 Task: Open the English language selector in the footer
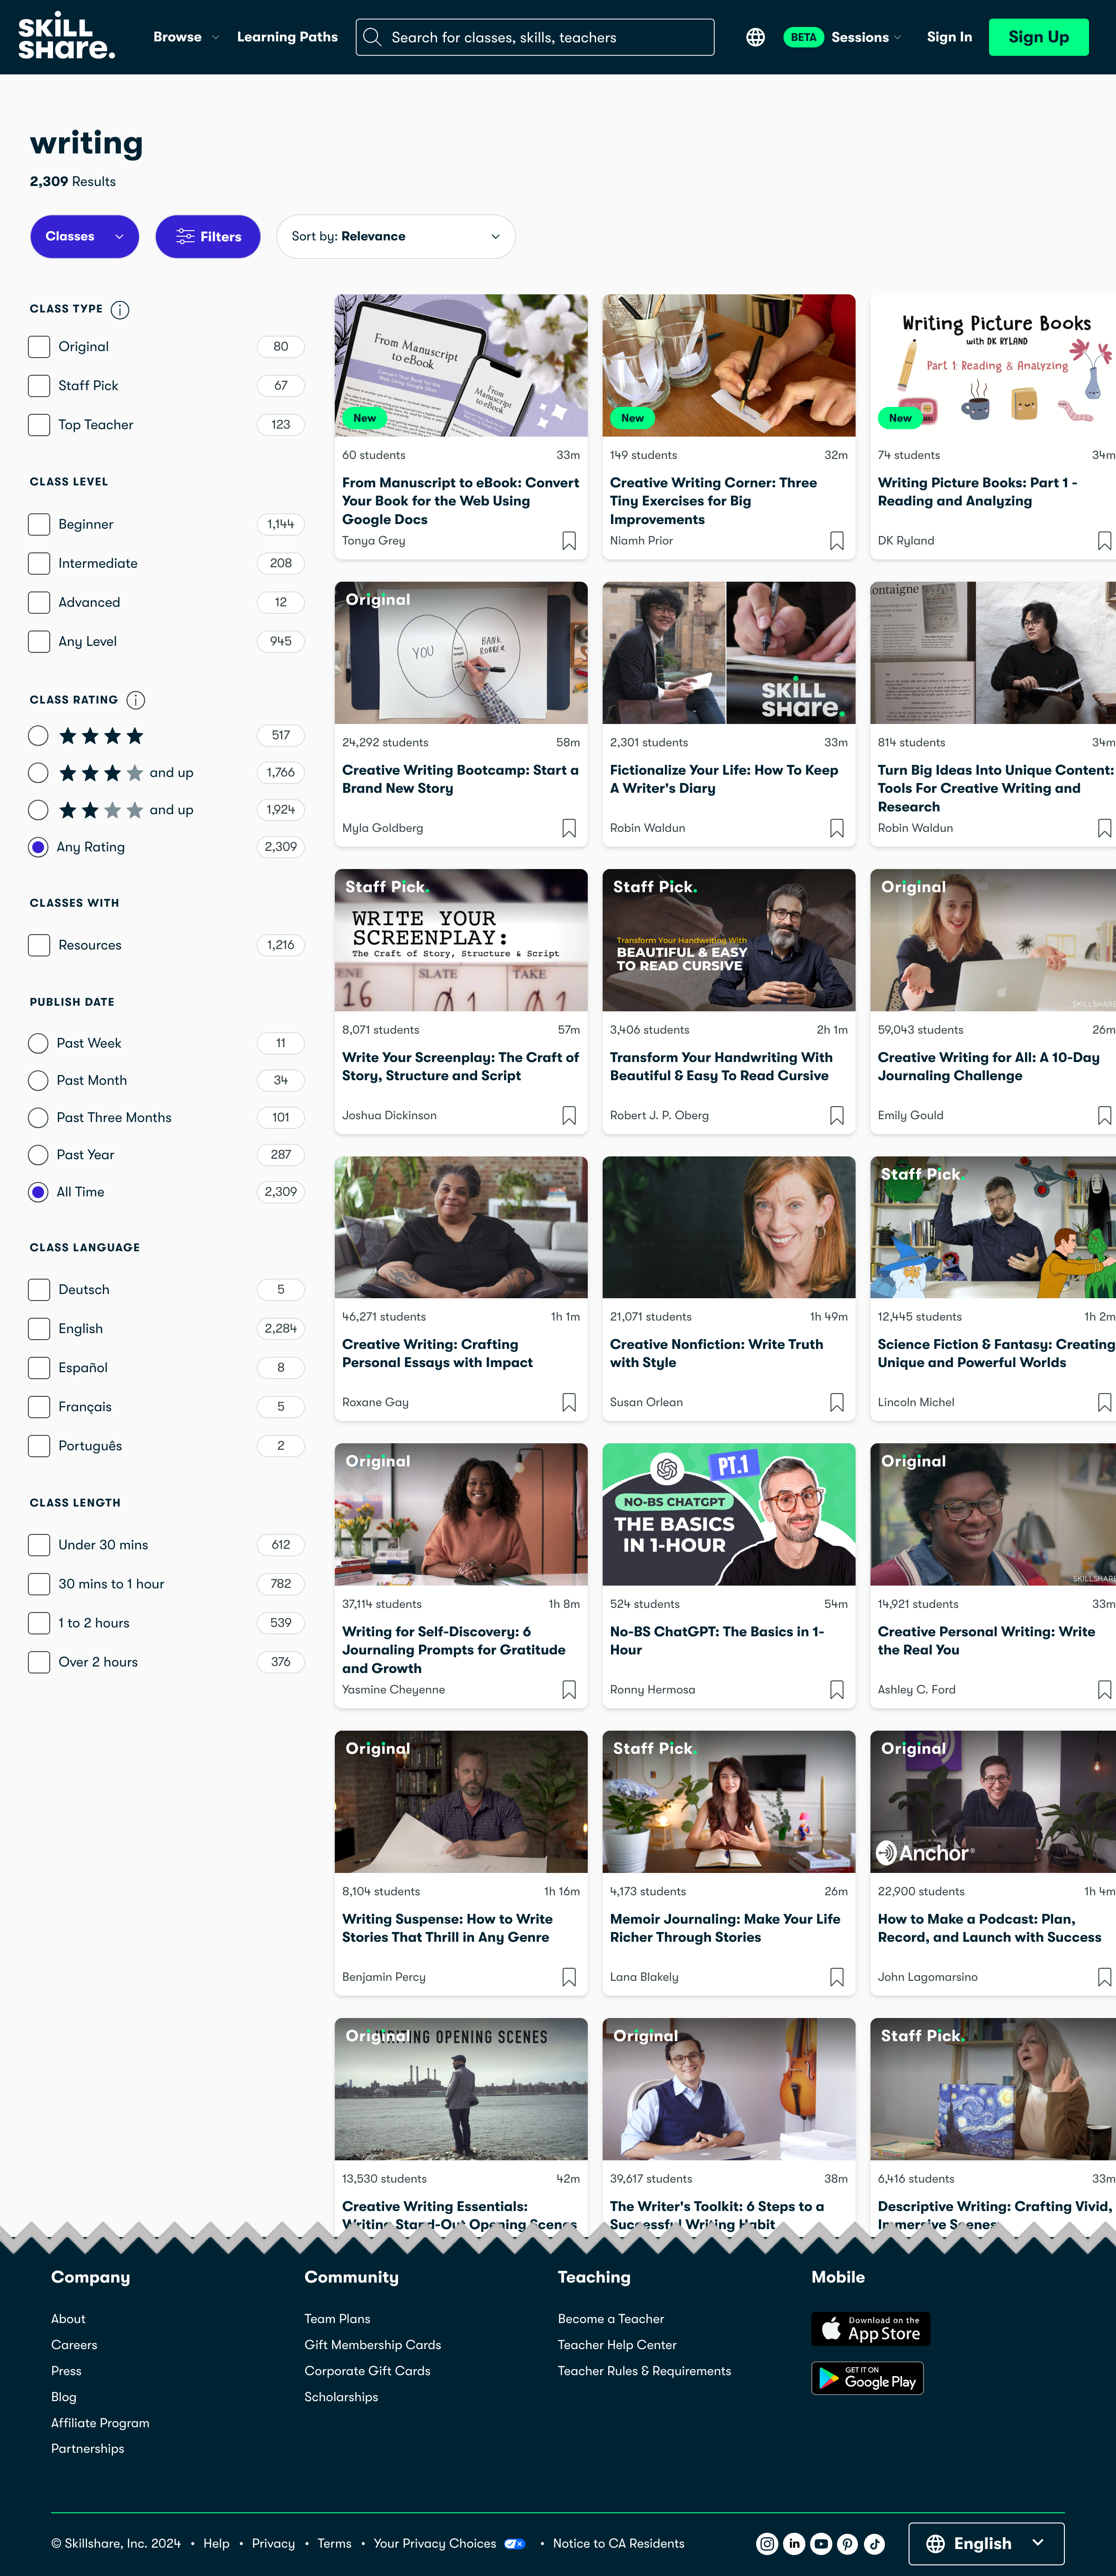click(985, 2543)
